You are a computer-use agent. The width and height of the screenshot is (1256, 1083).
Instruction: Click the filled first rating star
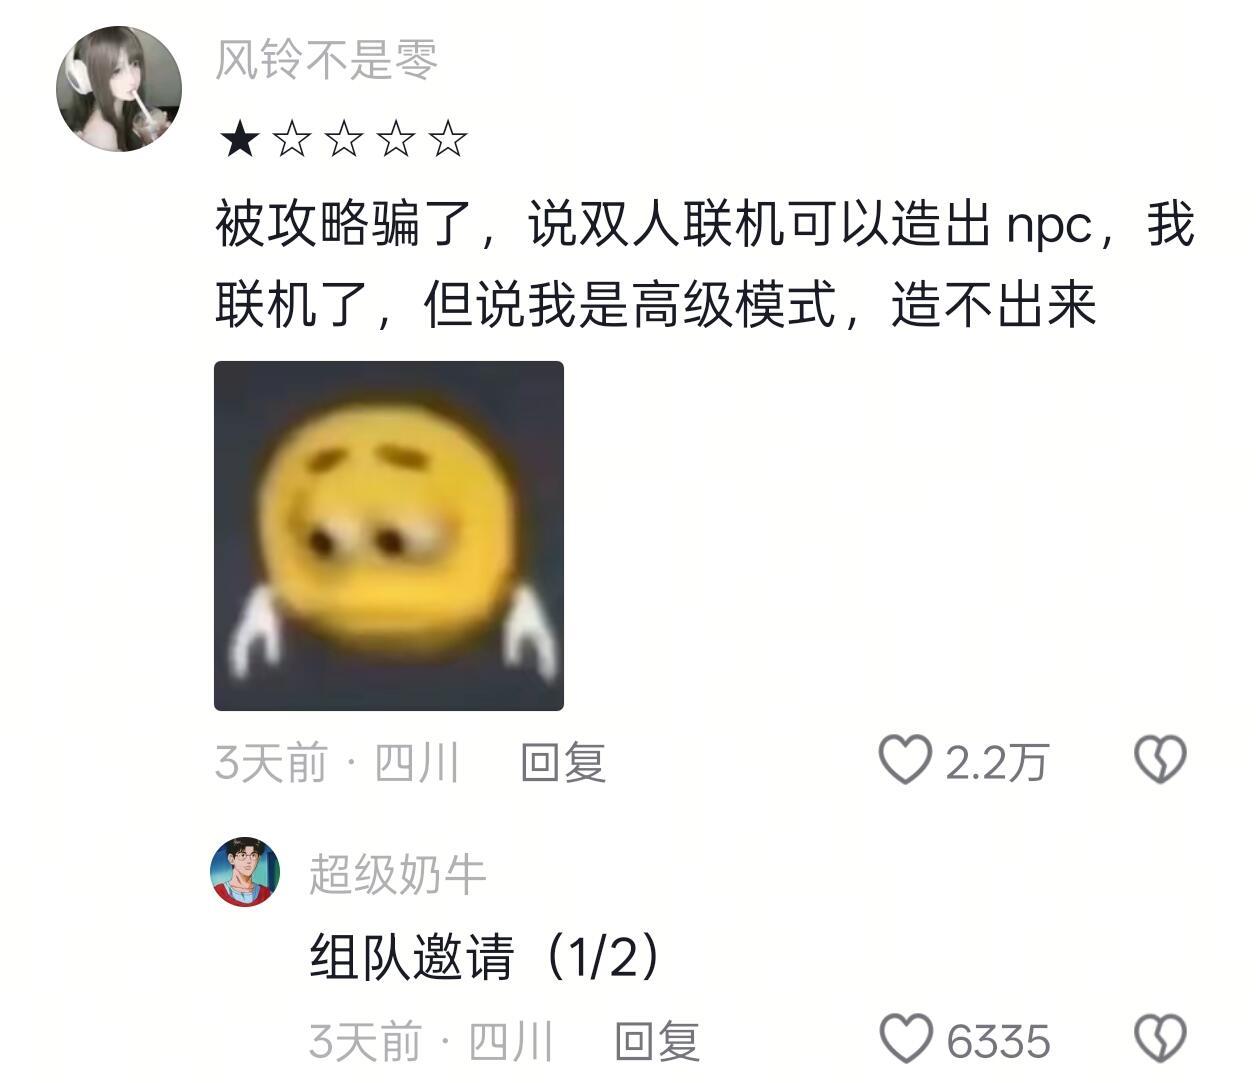239,139
